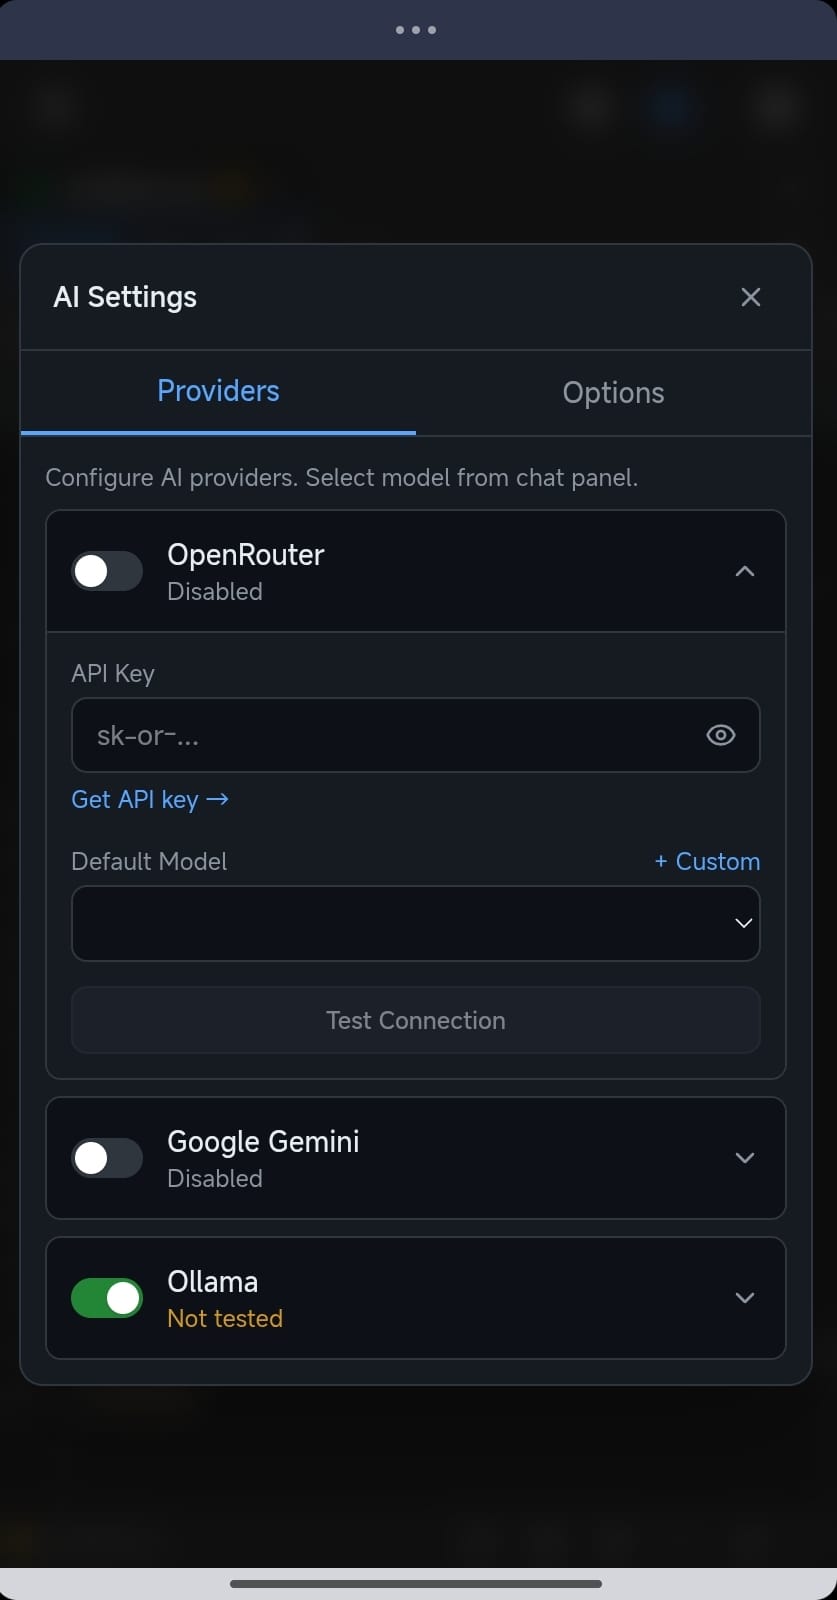
Task: Click the OpenRouter provider title
Action: coord(245,554)
